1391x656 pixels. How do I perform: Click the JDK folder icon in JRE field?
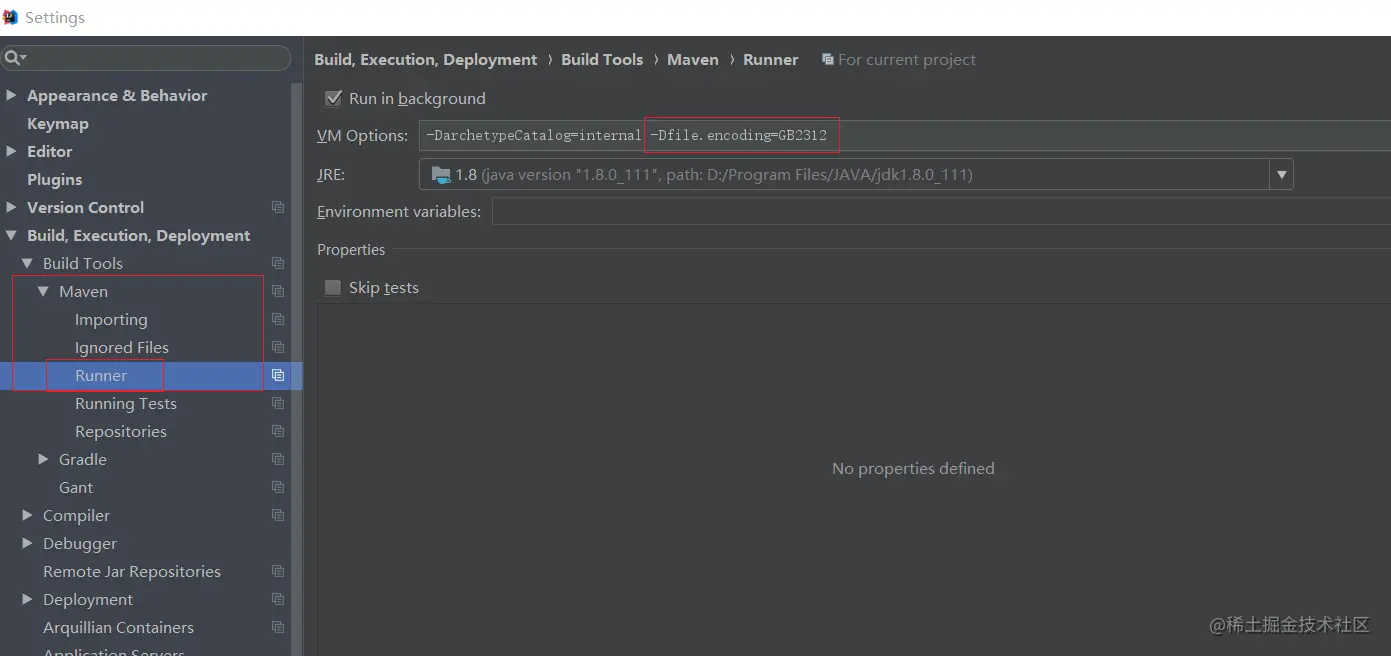[440, 175]
